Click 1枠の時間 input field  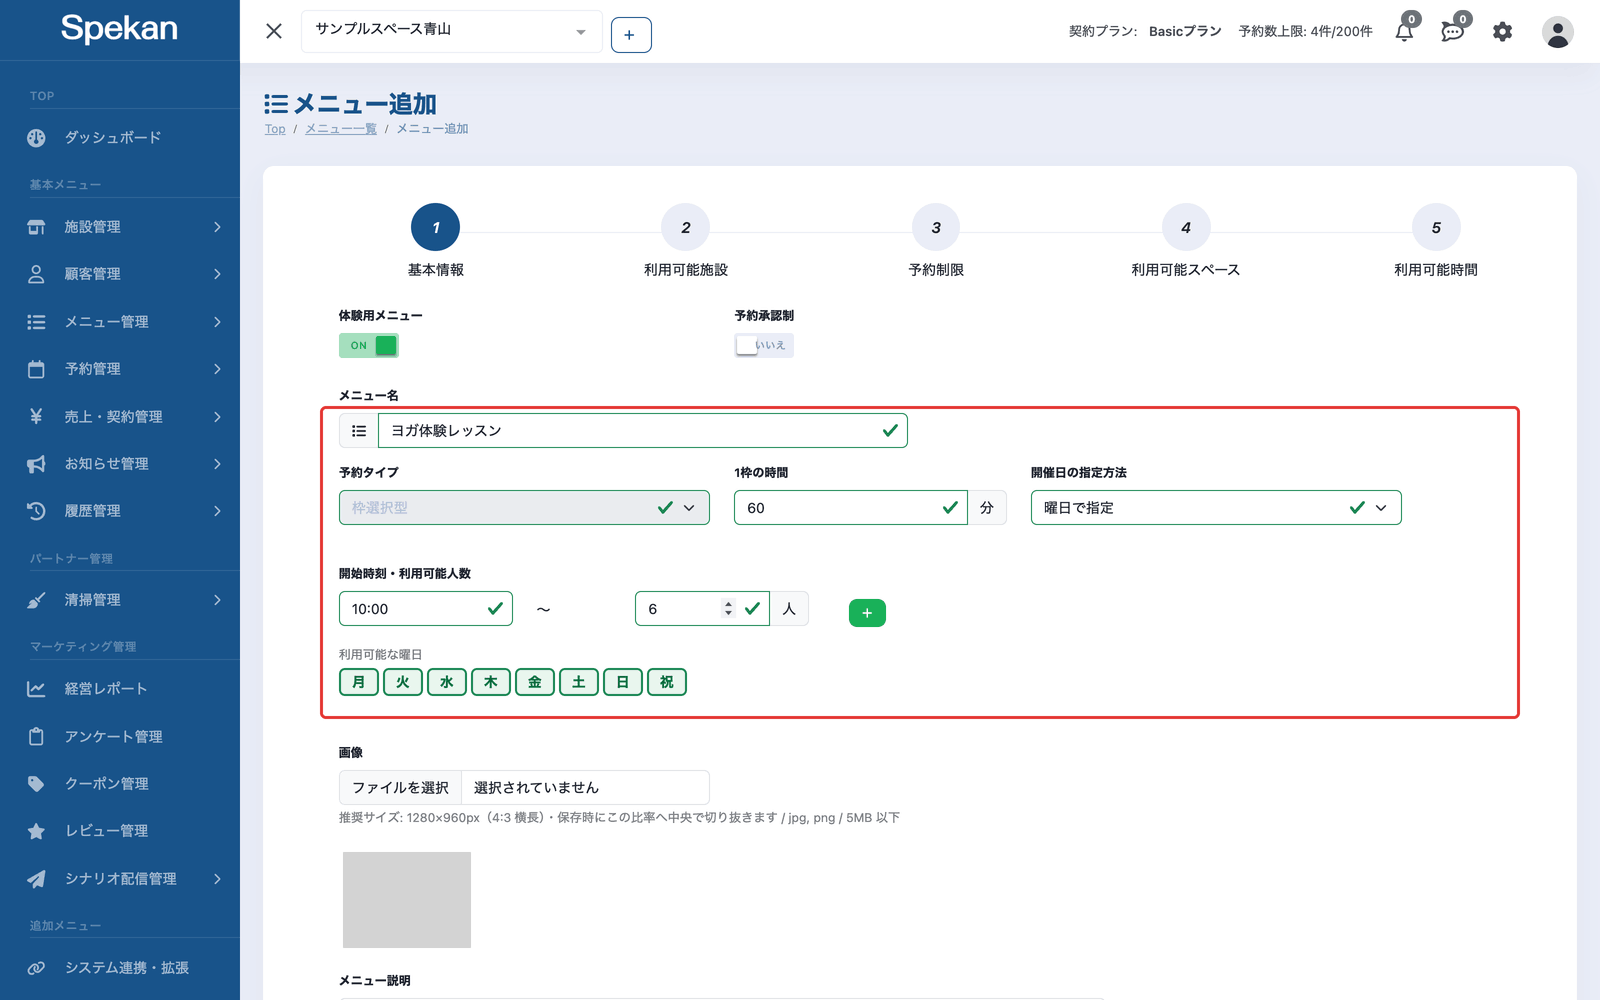pos(851,508)
